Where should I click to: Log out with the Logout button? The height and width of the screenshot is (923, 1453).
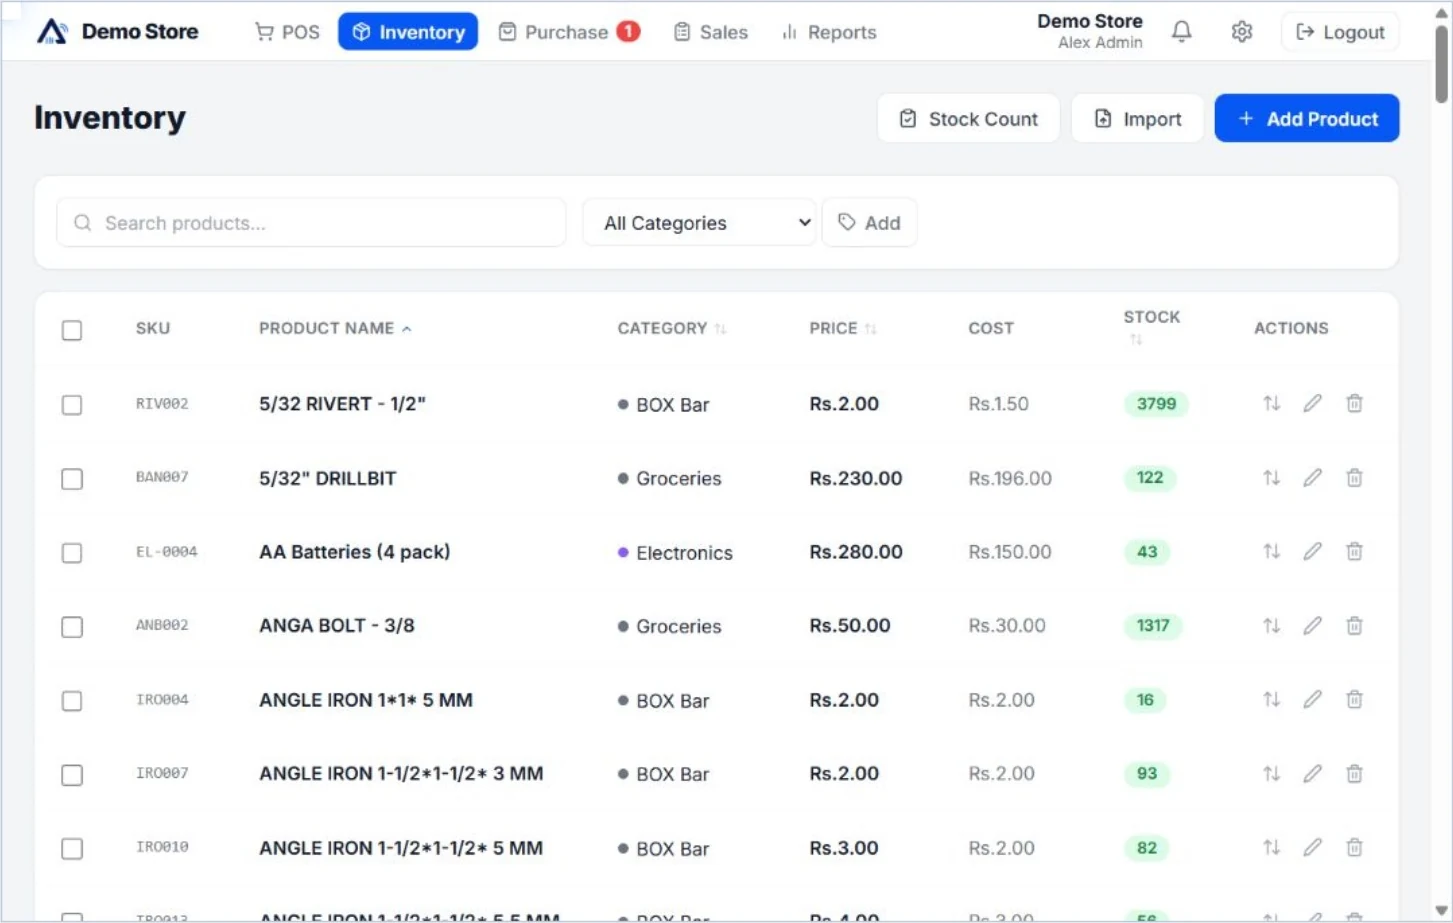1340,32
